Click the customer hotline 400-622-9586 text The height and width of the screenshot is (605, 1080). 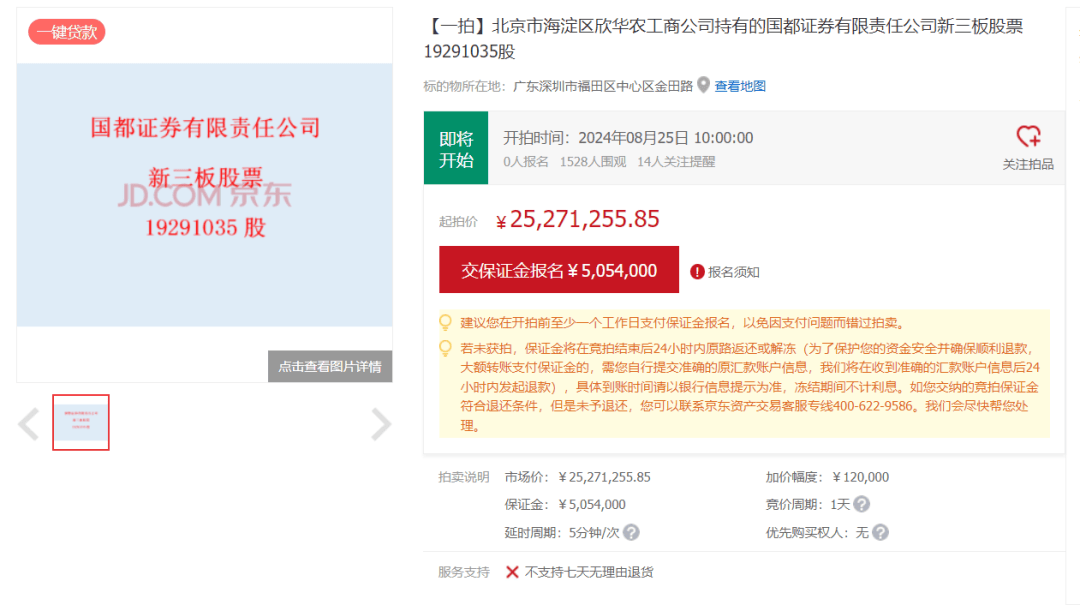point(875,406)
